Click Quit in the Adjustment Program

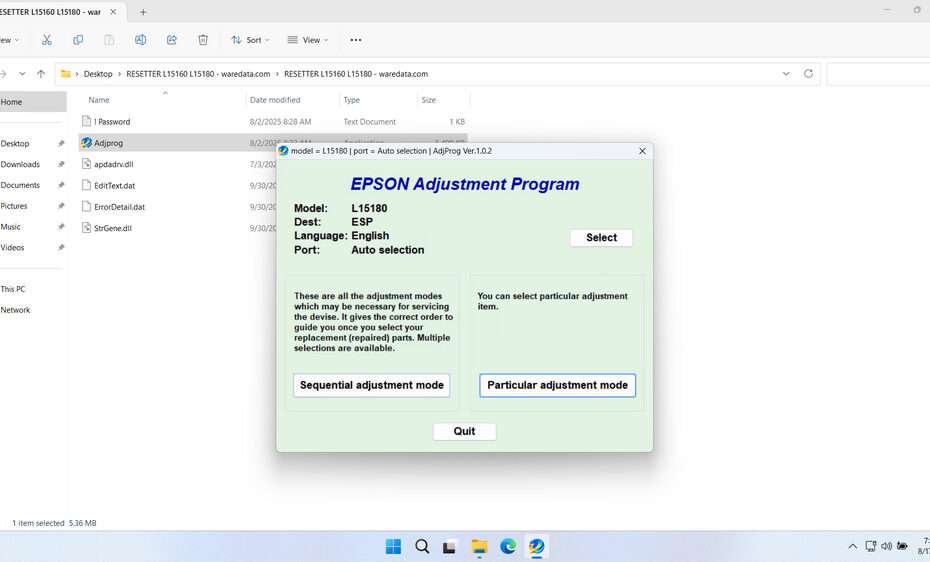coord(464,432)
